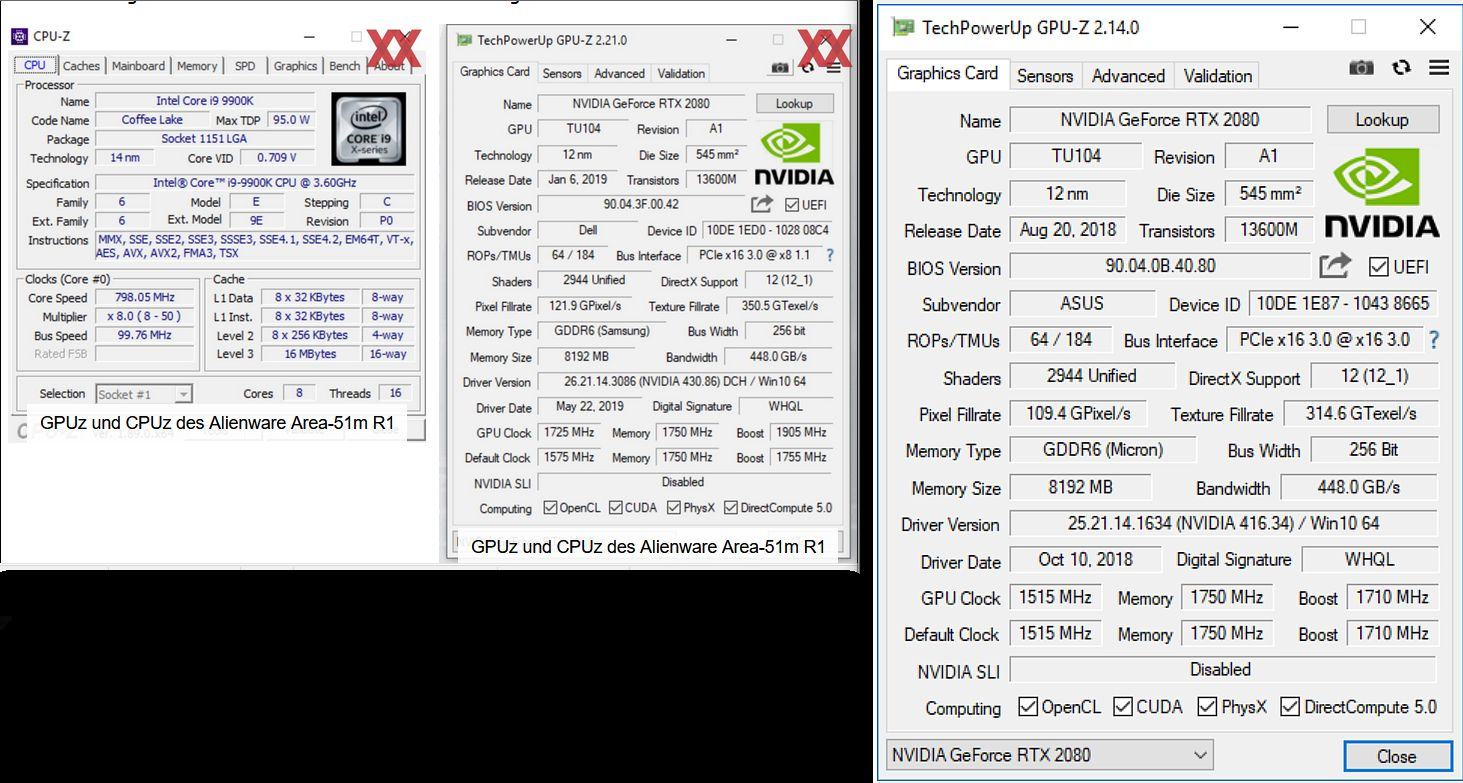Toggle the CUDA checkbox in GPU-Z 2.14.0

coord(1123,707)
